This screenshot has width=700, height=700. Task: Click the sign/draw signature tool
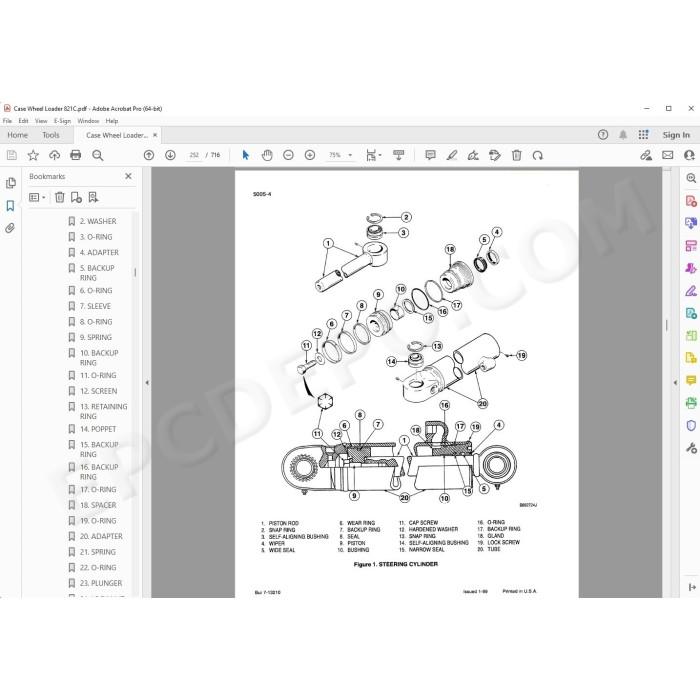(x=473, y=155)
